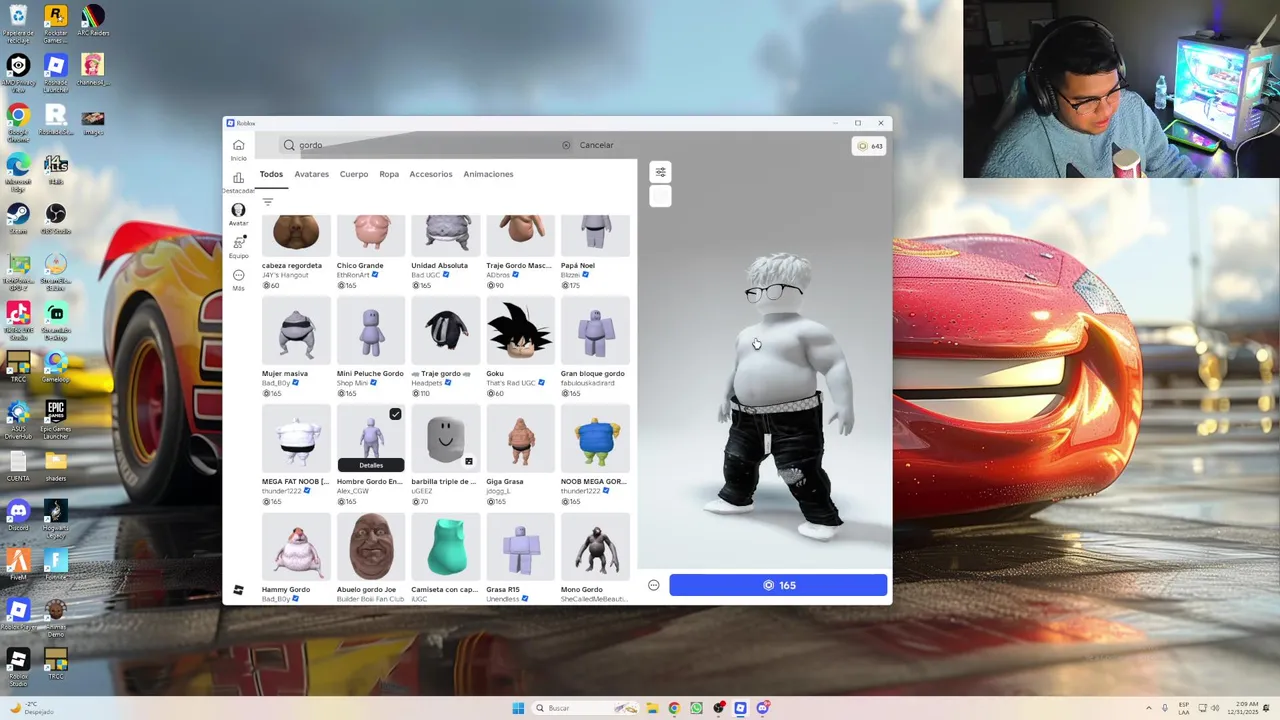Uncheck the selected Hombre Gordo item checkmark
The height and width of the screenshot is (720, 1280).
[x=395, y=414]
